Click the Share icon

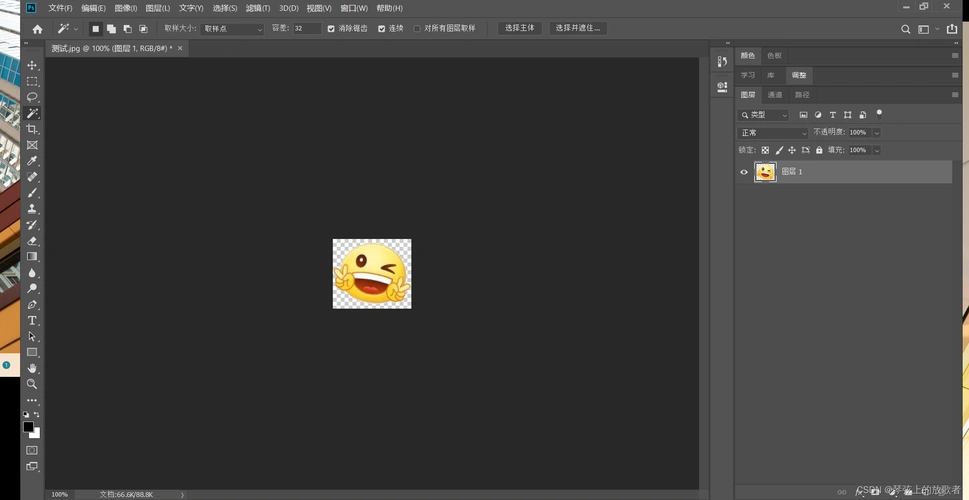point(952,28)
